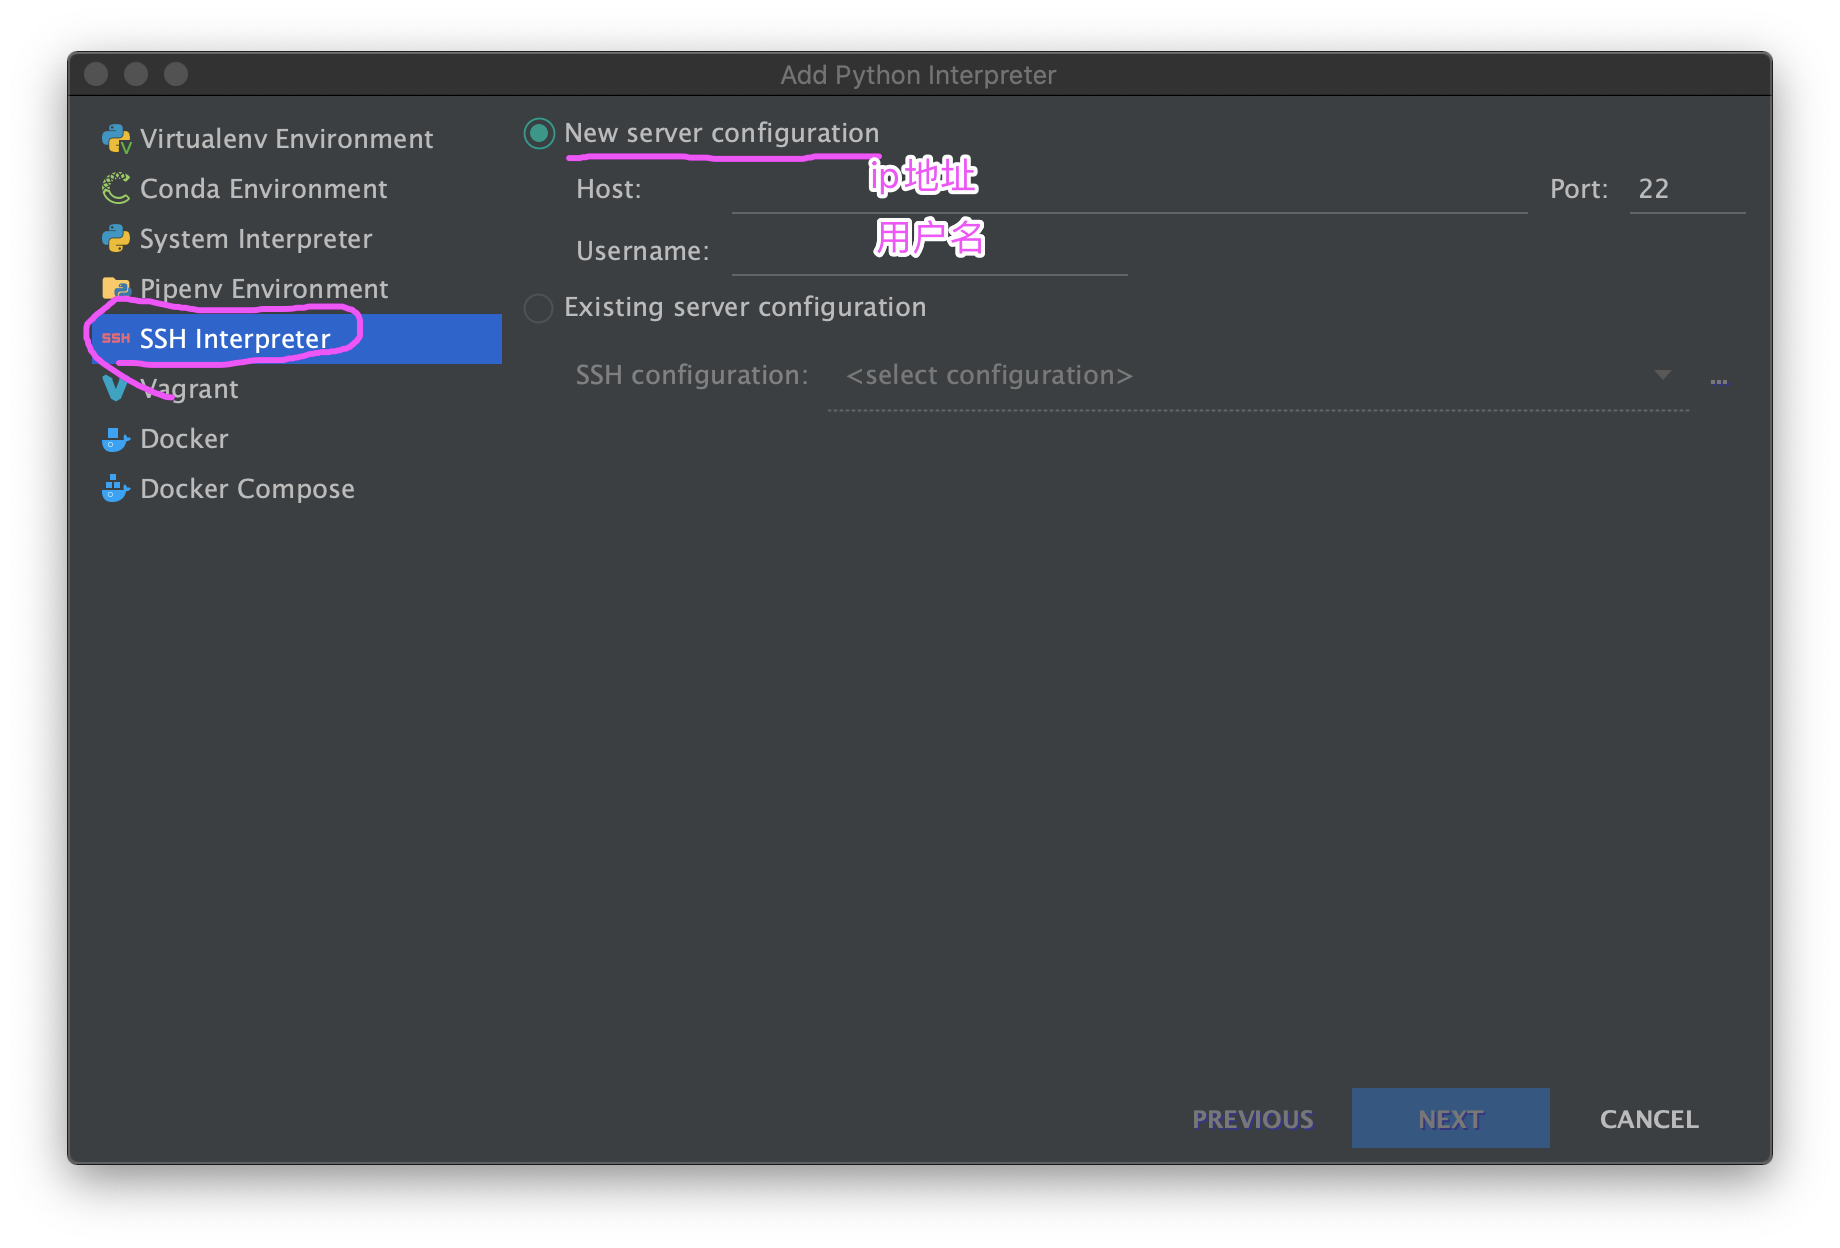Click the Conda Environment ring icon
The image size is (1840, 1248).
tap(116, 189)
